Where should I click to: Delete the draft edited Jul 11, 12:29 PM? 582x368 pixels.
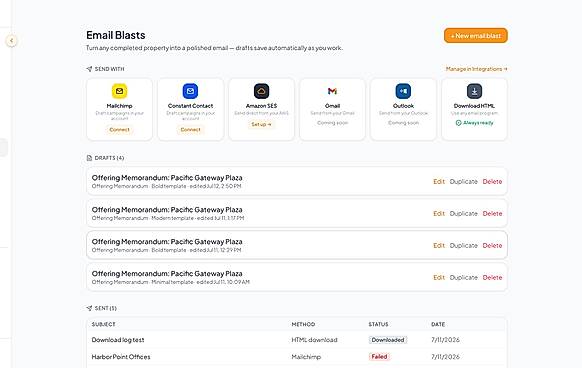point(492,245)
